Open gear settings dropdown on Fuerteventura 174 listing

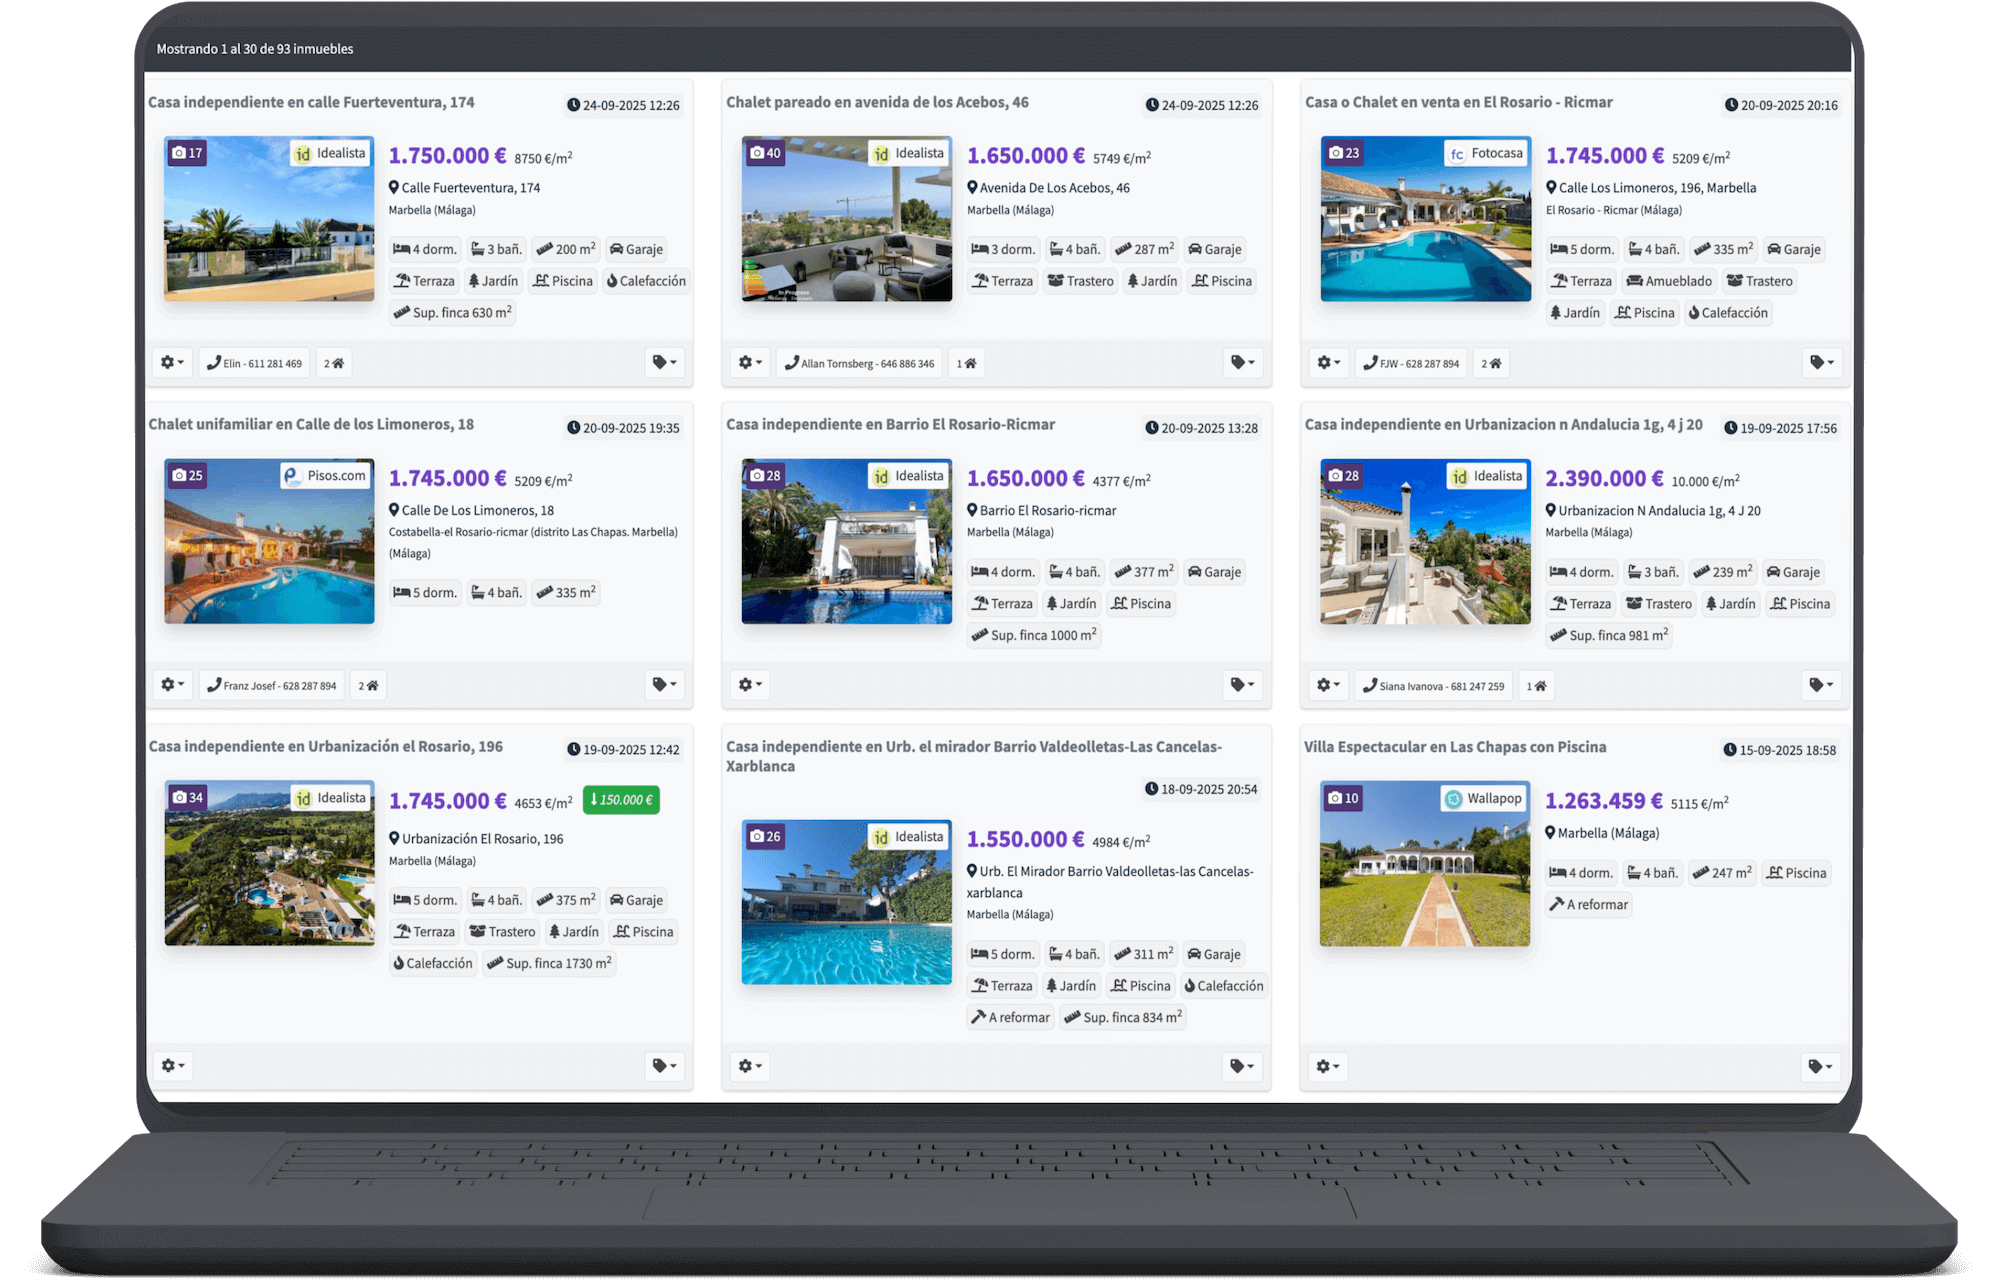[x=172, y=363]
